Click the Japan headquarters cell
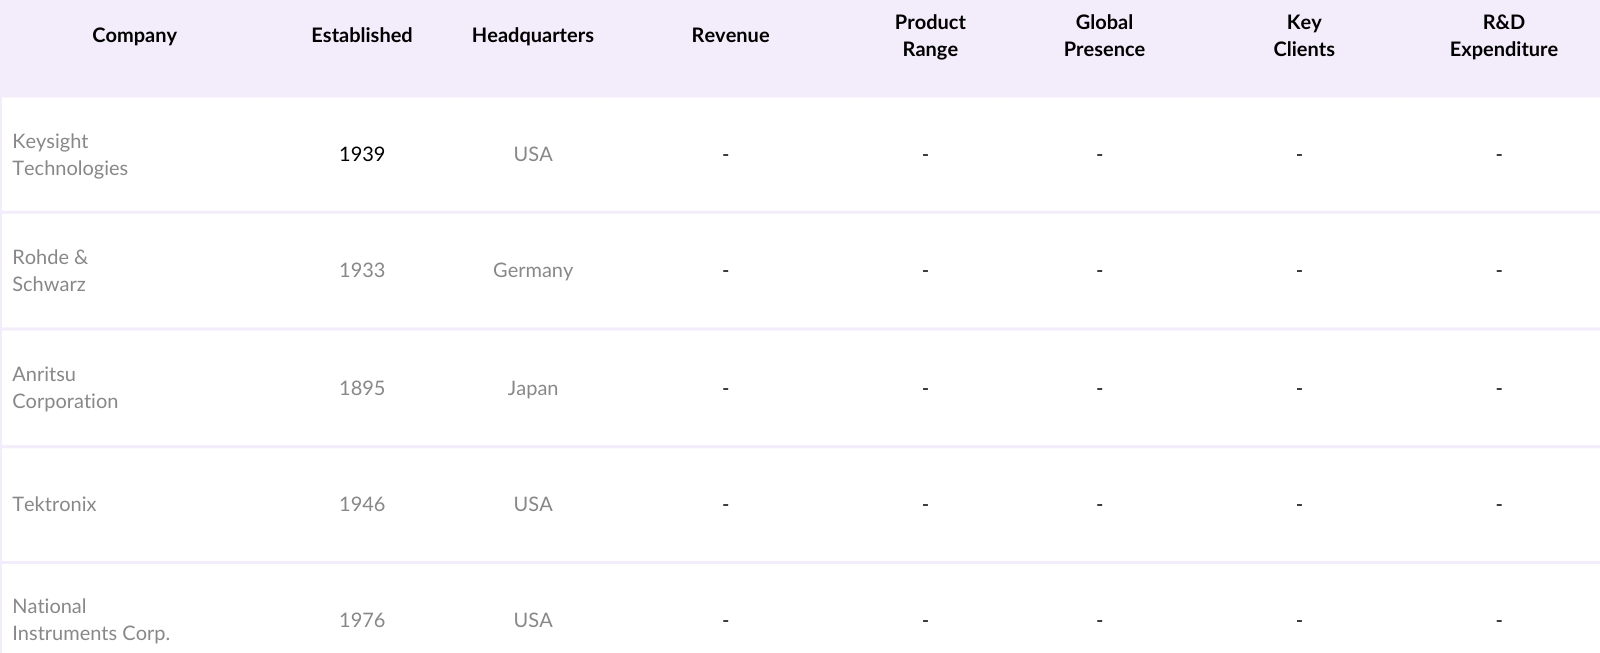1600x653 pixels. point(532,388)
